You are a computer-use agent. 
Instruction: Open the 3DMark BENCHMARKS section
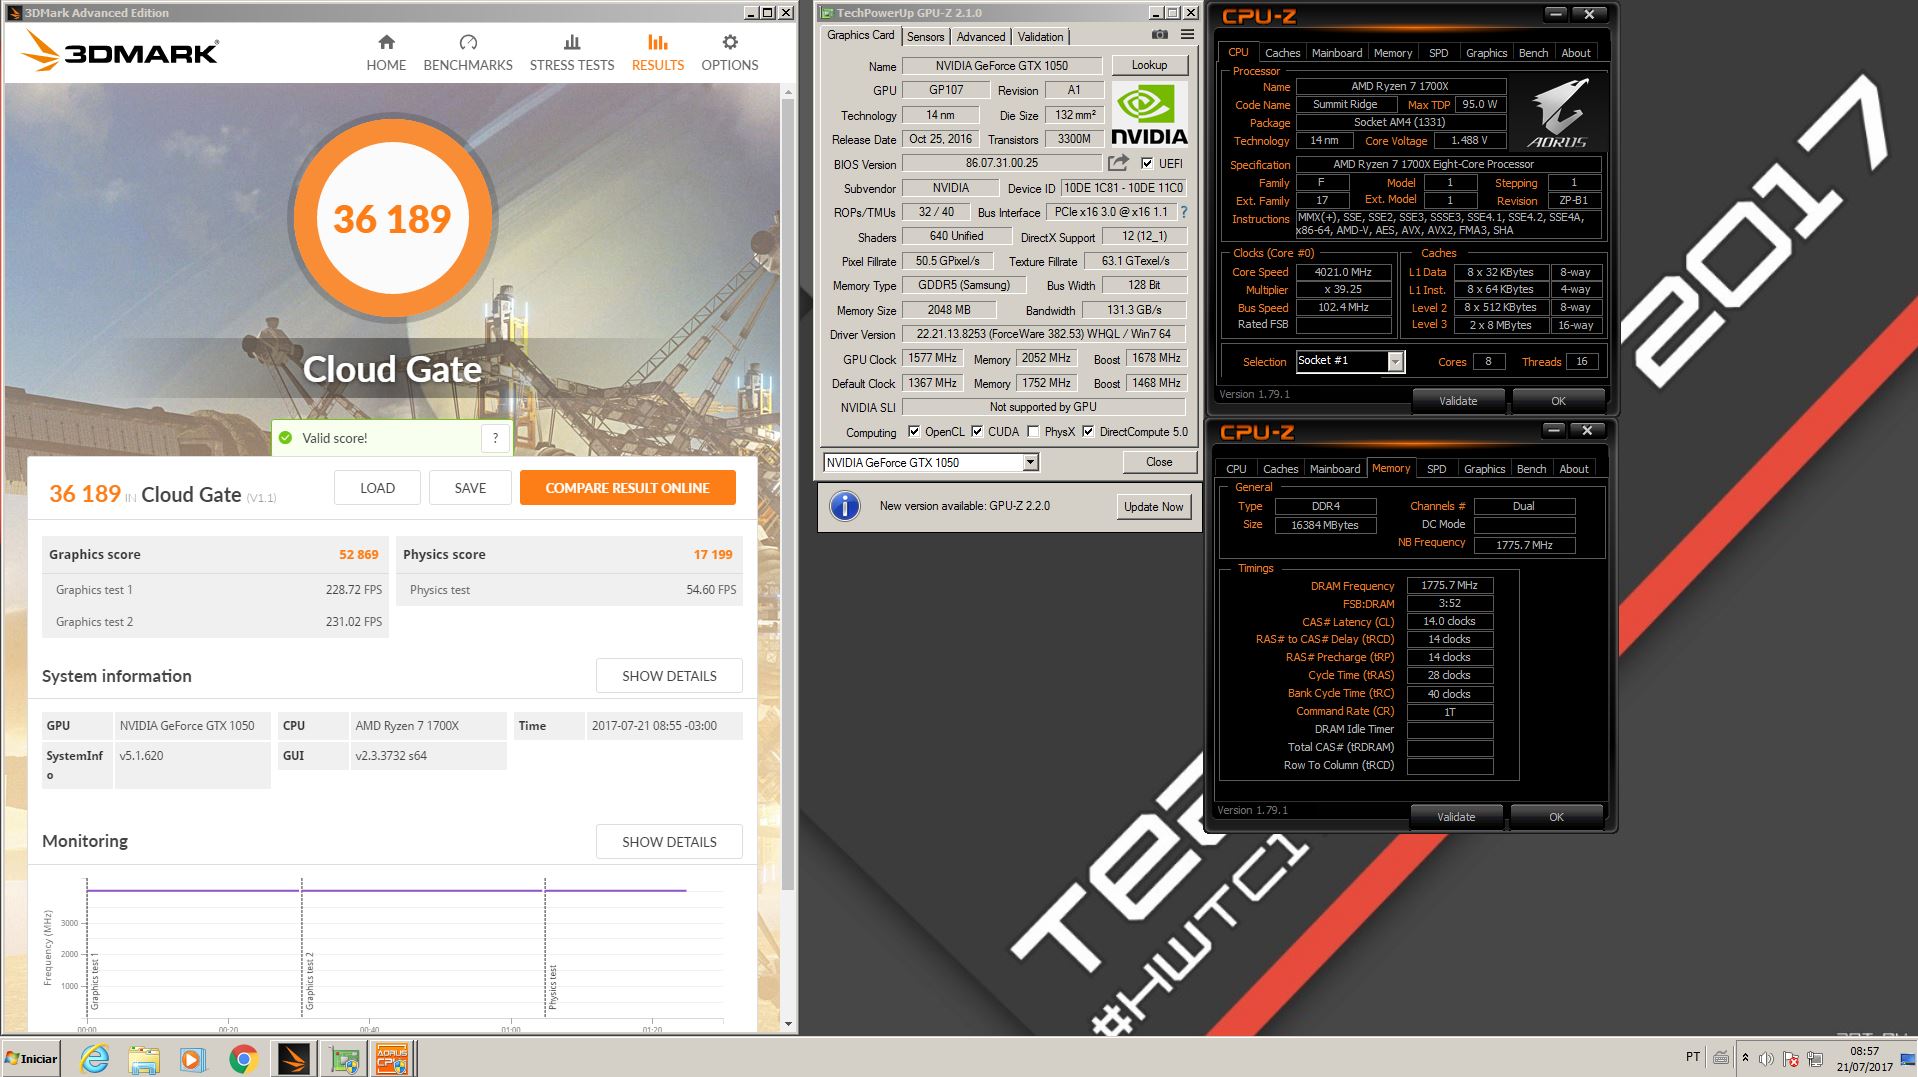(468, 53)
